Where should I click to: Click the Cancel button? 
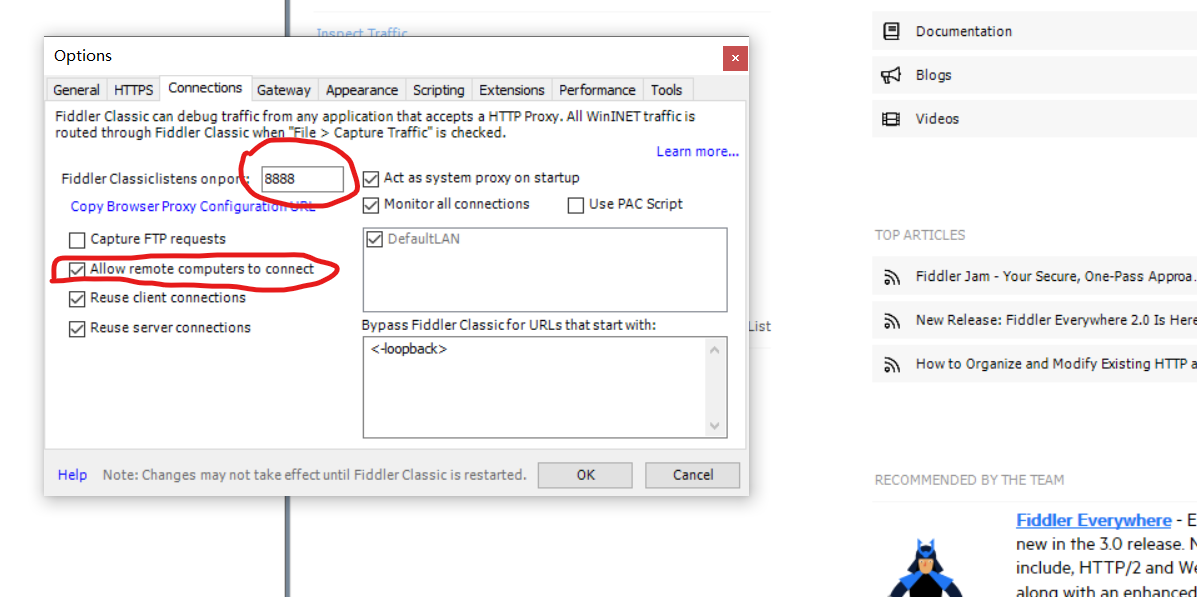point(692,475)
